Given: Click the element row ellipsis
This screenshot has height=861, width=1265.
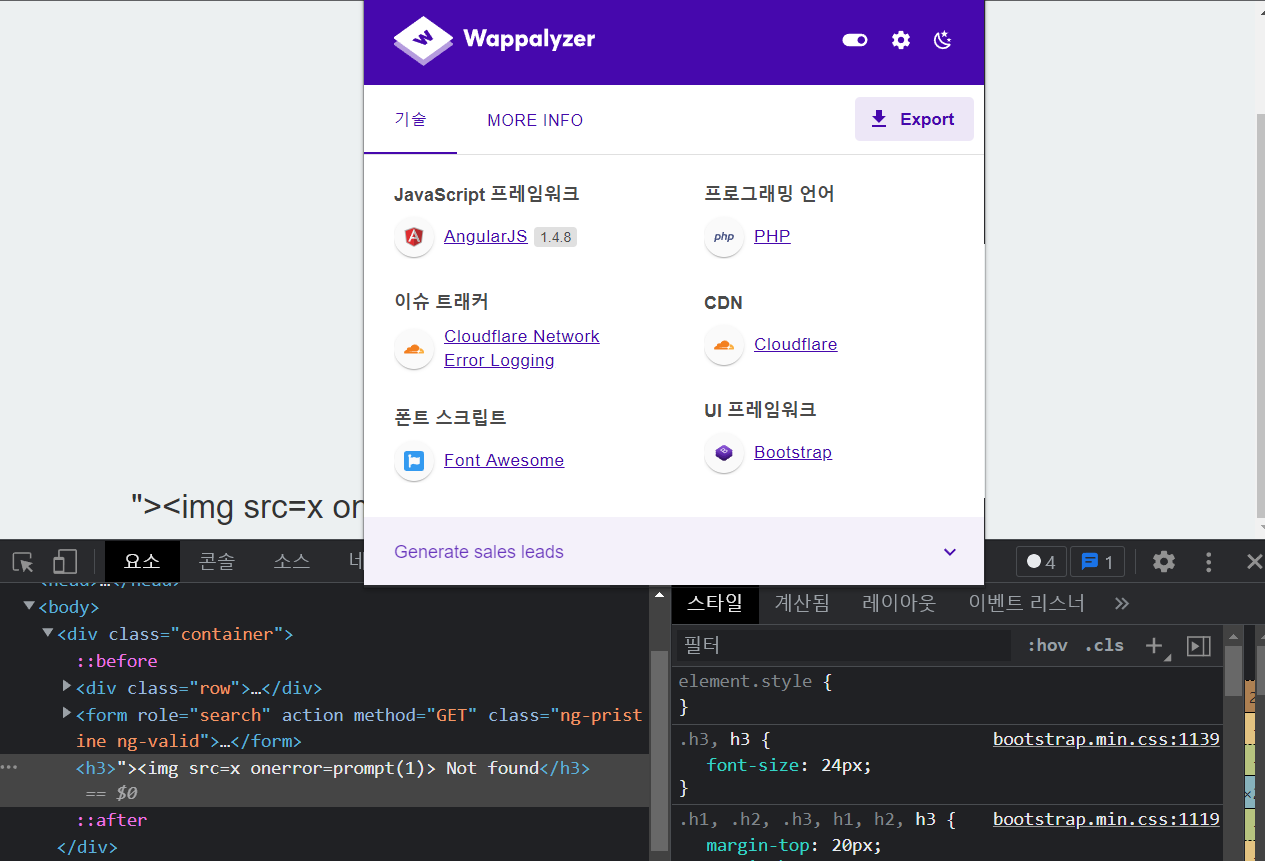Looking at the screenshot, I should (x=9, y=768).
